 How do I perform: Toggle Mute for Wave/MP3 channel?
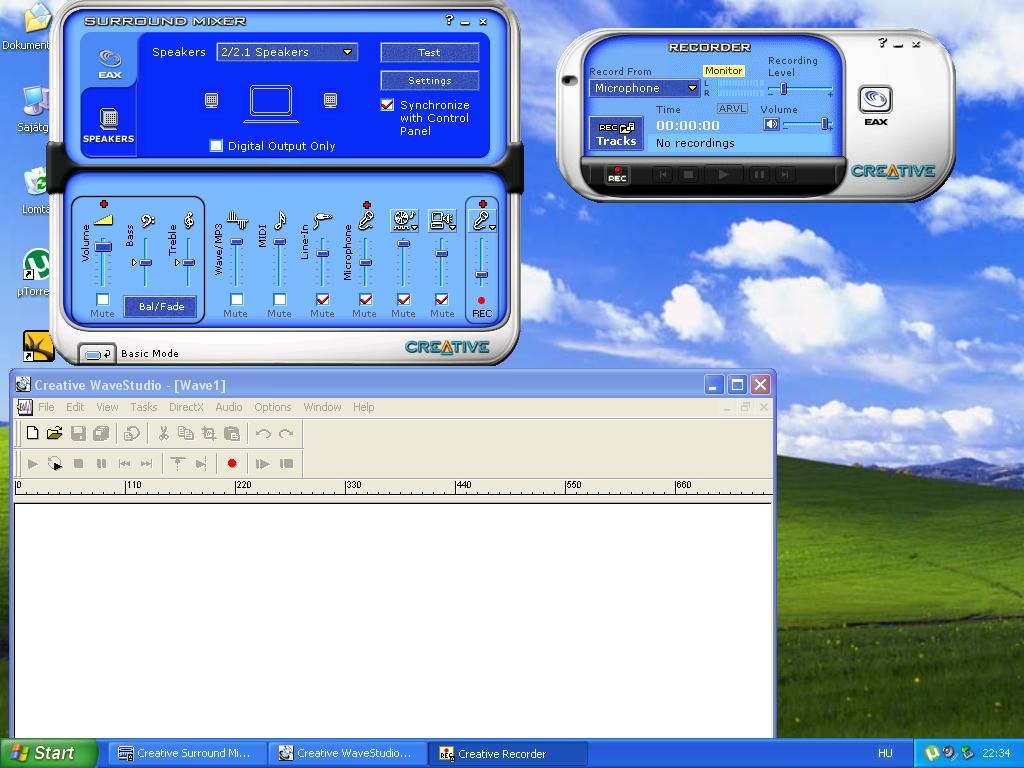coord(236,299)
